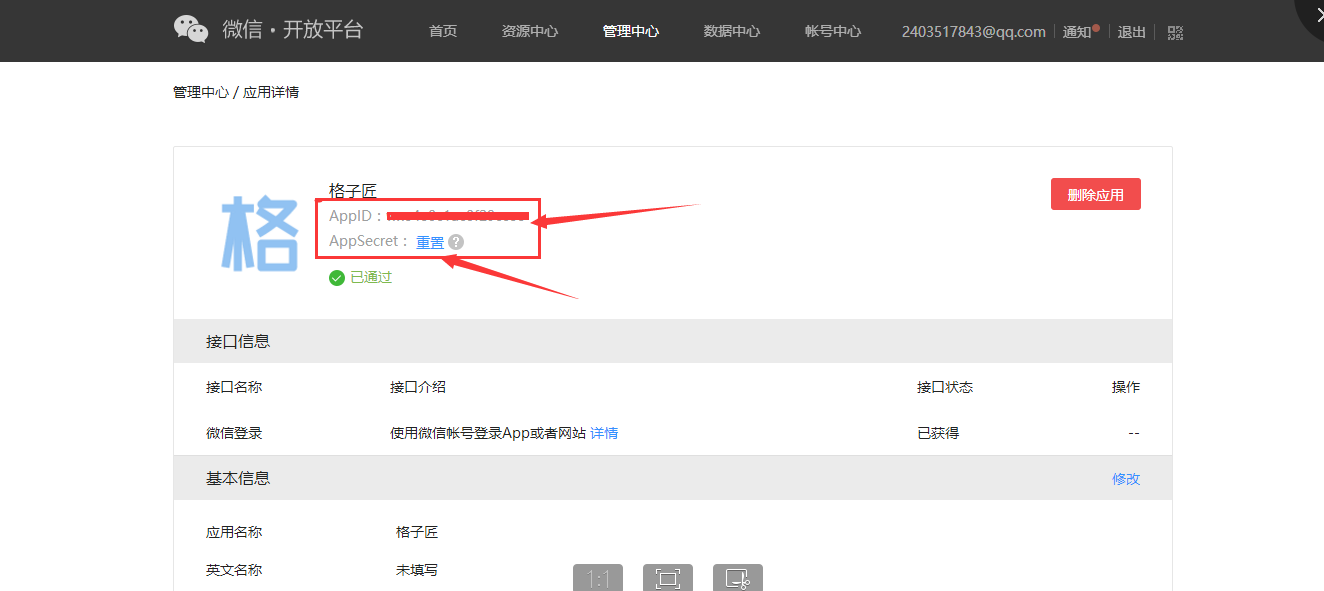This screenshot has height=591, width=1324.
Task: Click the 接口状态 column header
Action: pyautogui.click(x=945, y=387)
